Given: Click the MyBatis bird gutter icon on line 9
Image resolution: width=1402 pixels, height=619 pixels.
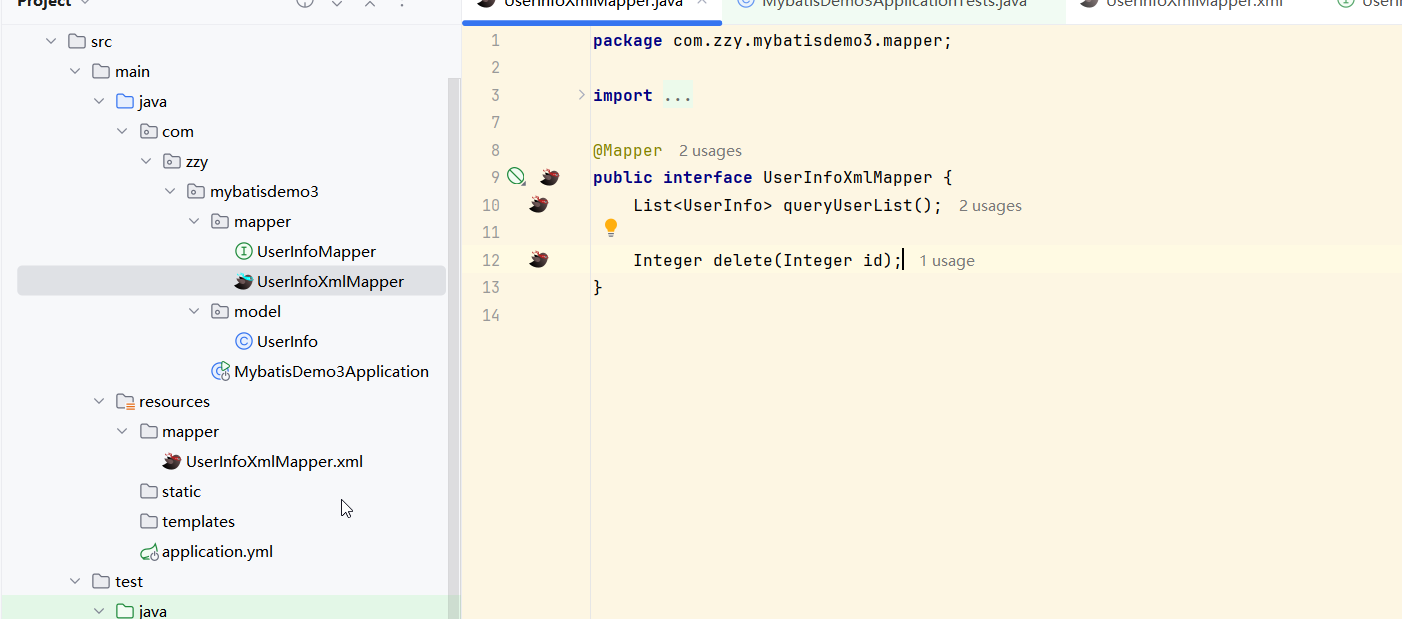Looking at the screenshot, I should pyautogui.click(x=549, y=177).
